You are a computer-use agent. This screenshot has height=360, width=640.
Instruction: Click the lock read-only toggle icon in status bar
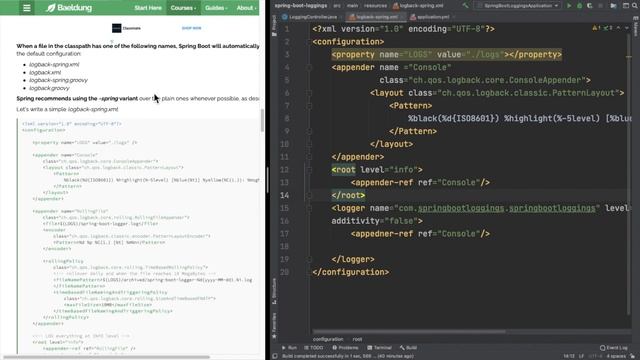tap(633, 356)
